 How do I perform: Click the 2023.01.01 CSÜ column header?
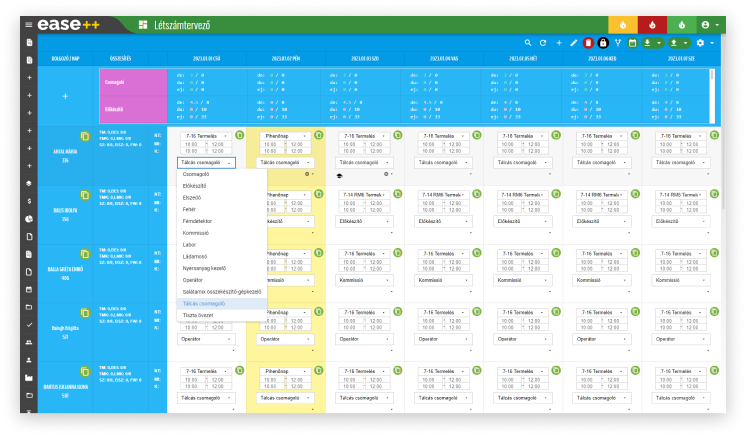[x=206, y=58]
